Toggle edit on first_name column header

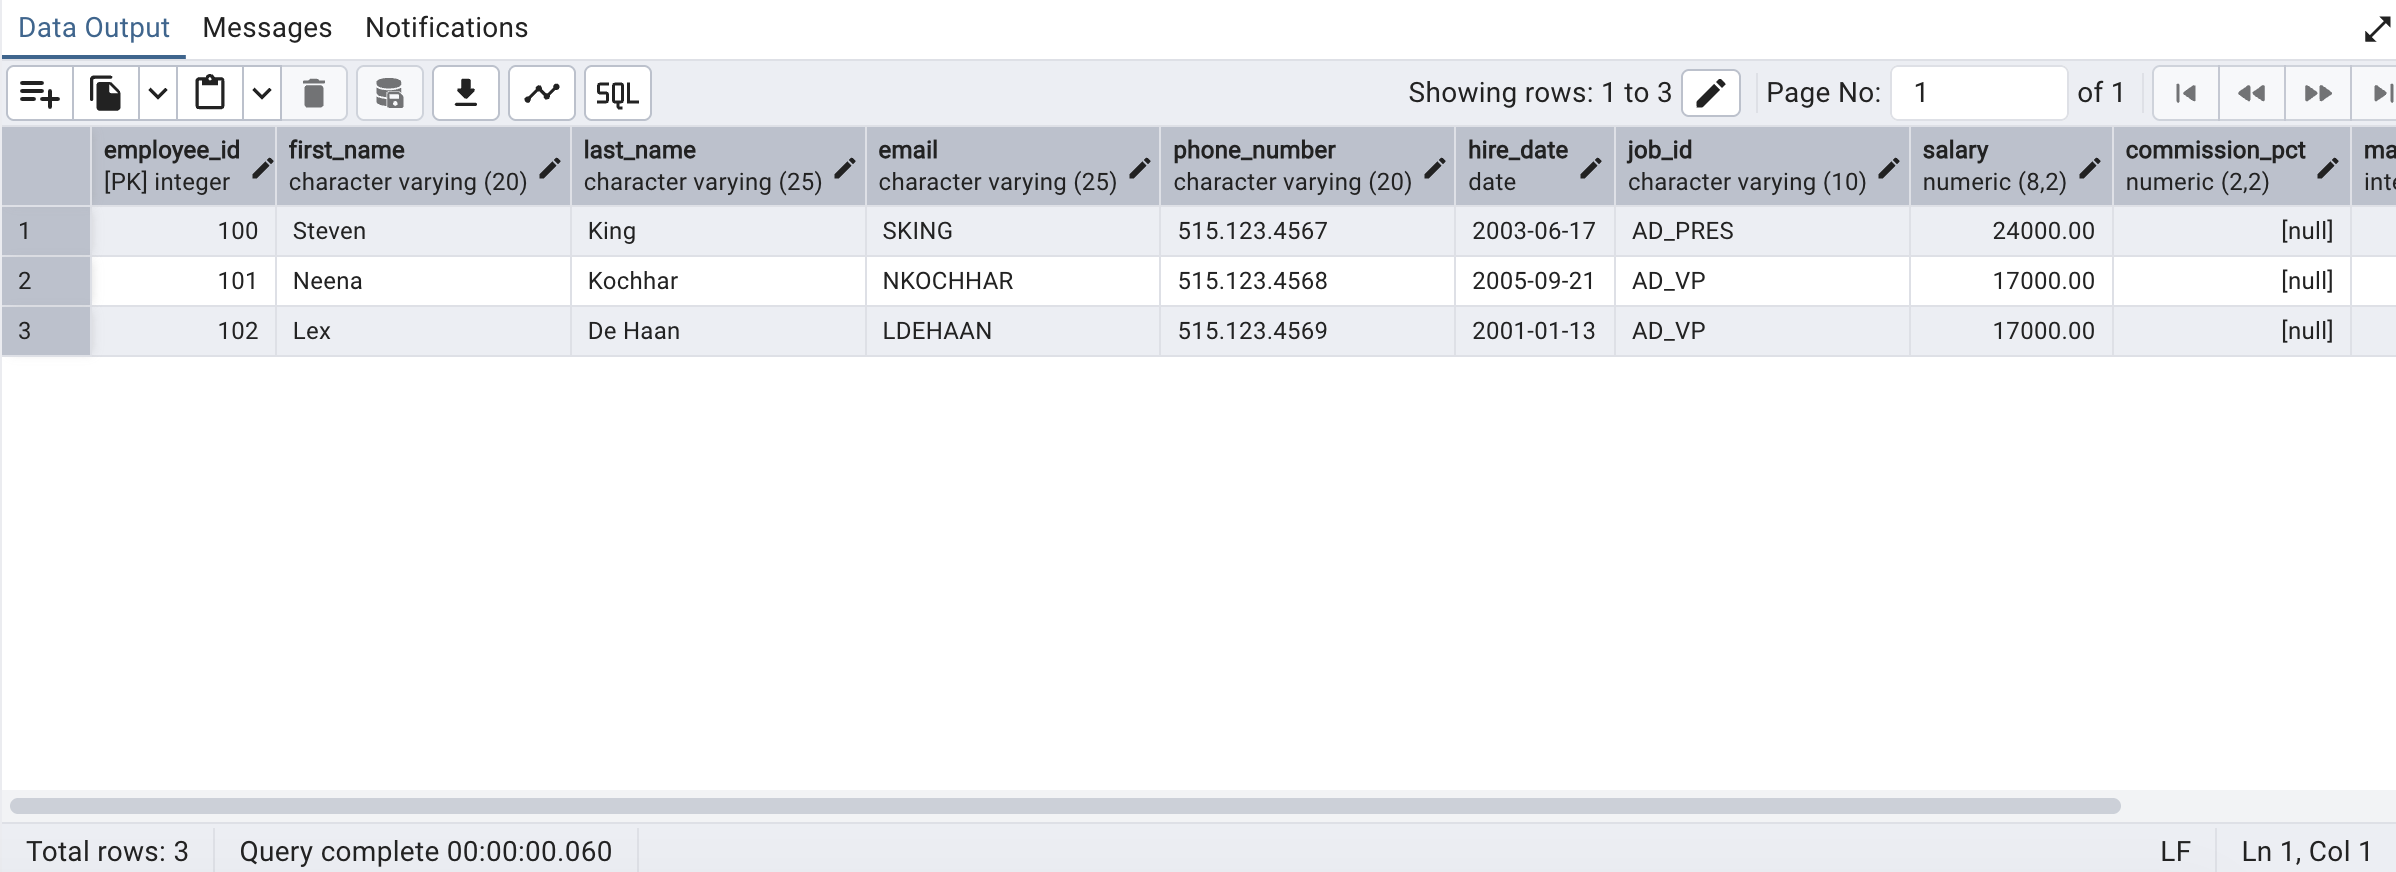[549, 168]
